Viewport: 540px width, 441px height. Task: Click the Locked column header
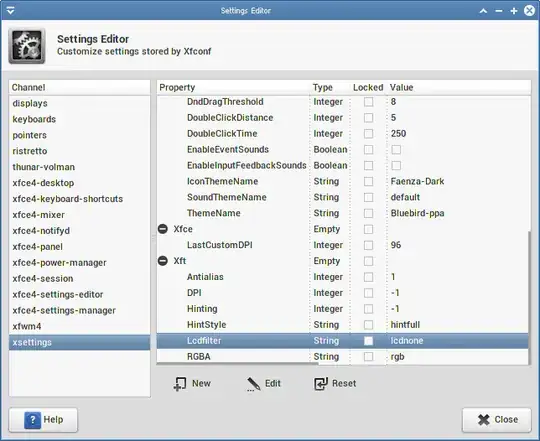[x=368, y=87]
